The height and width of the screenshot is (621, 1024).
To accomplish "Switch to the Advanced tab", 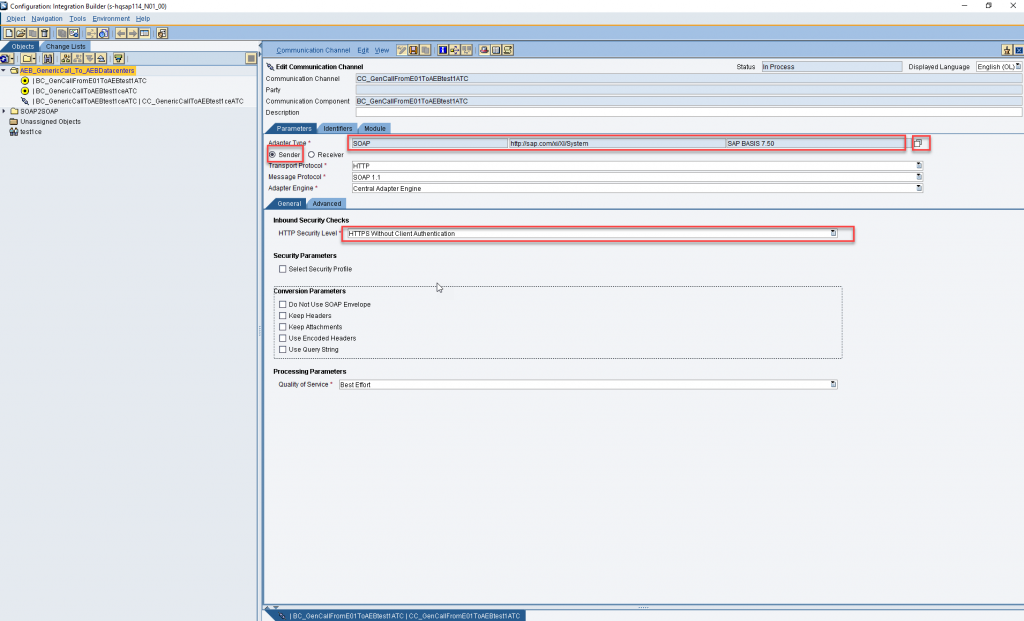I will [327, 204].
